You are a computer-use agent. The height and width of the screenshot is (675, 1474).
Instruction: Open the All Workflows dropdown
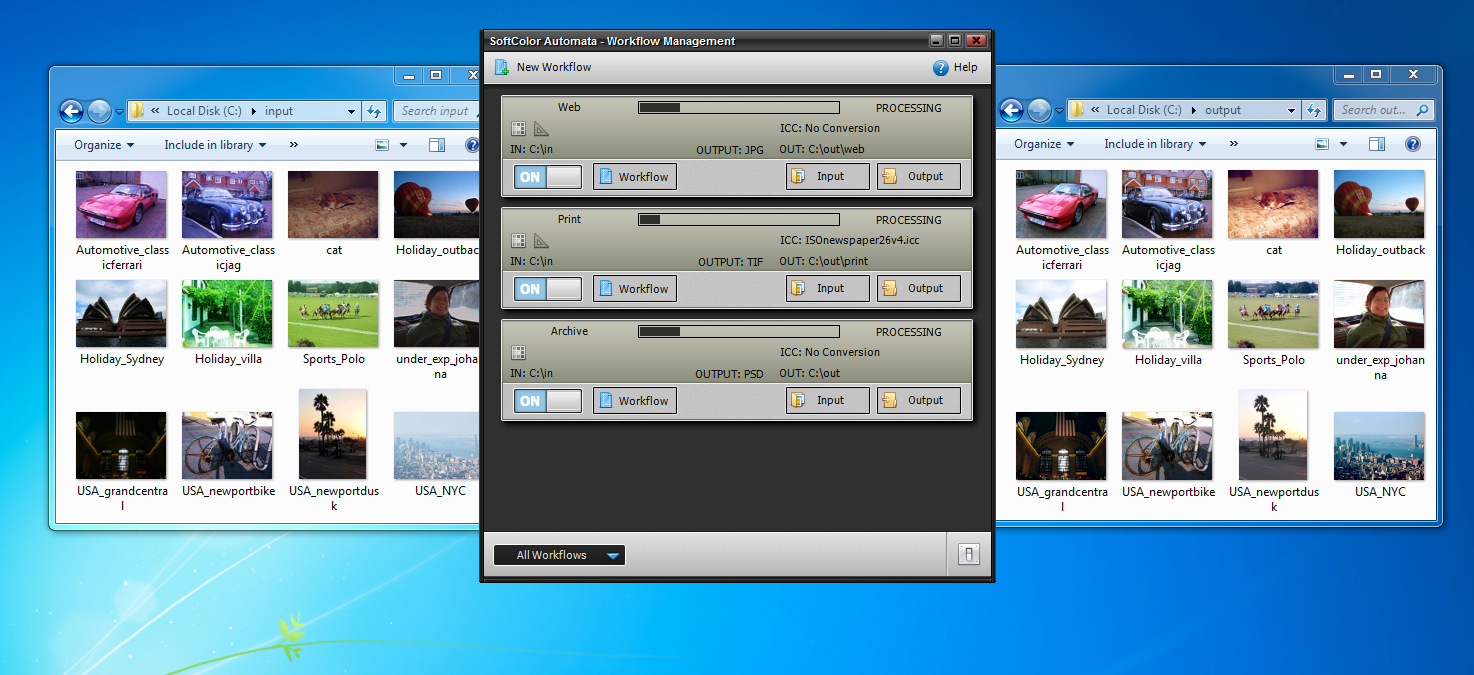[x=559, y=555]
